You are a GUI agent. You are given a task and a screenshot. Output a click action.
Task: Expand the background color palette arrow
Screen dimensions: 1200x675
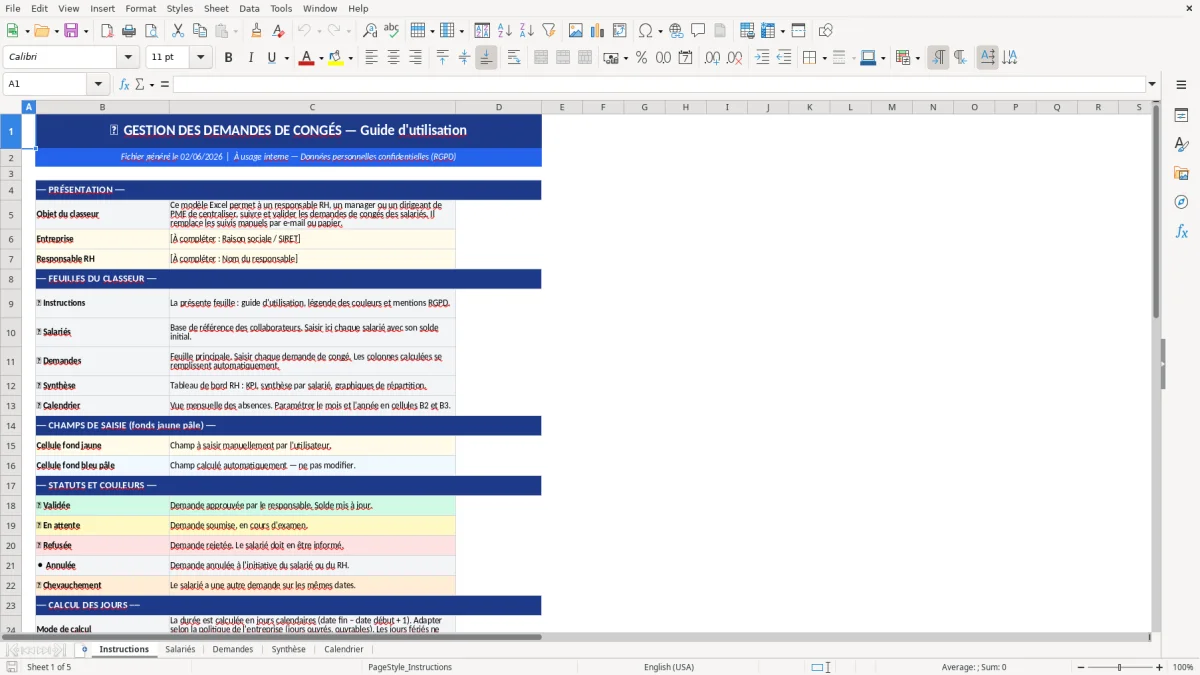[x=351, y=58]
